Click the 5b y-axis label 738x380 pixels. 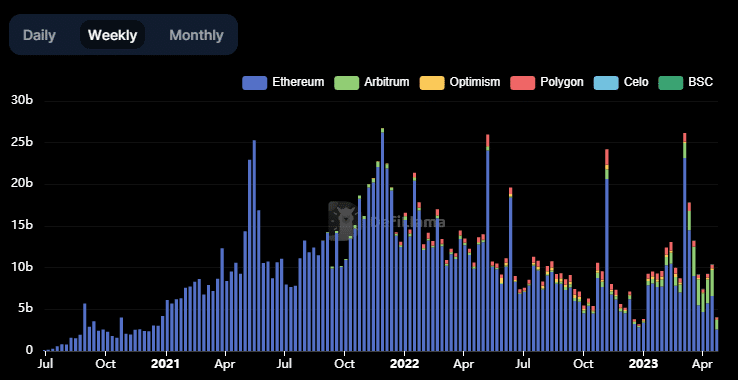click(x=25, y=309)
